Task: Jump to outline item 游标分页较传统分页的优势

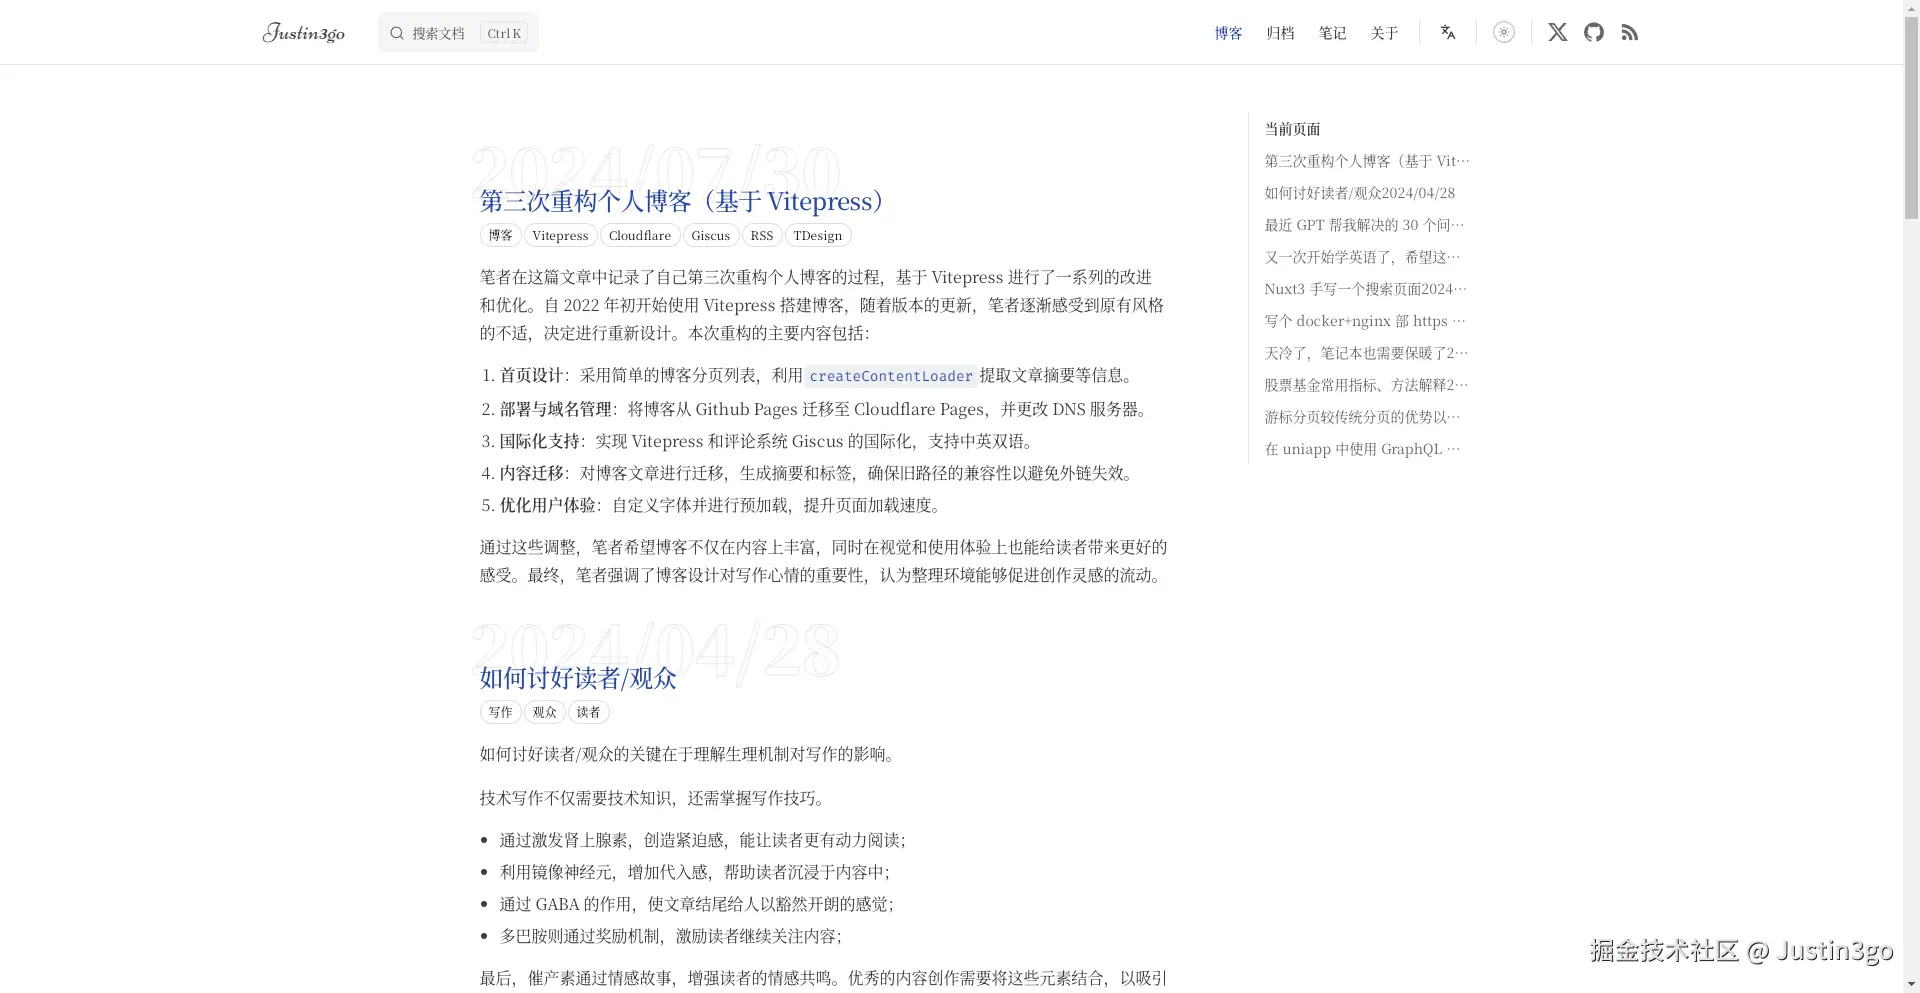Action: (x=1362, y=417)
